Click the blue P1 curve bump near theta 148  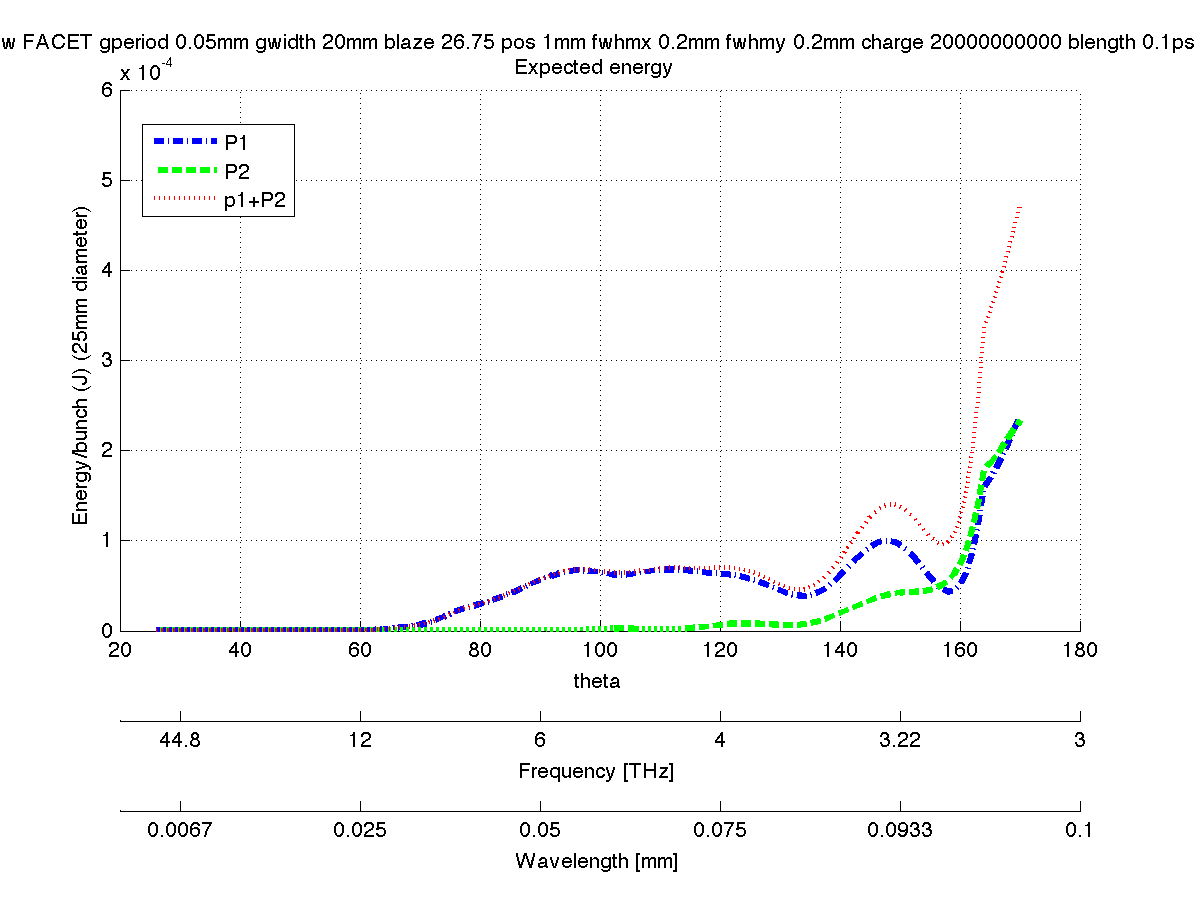[886, 541]
